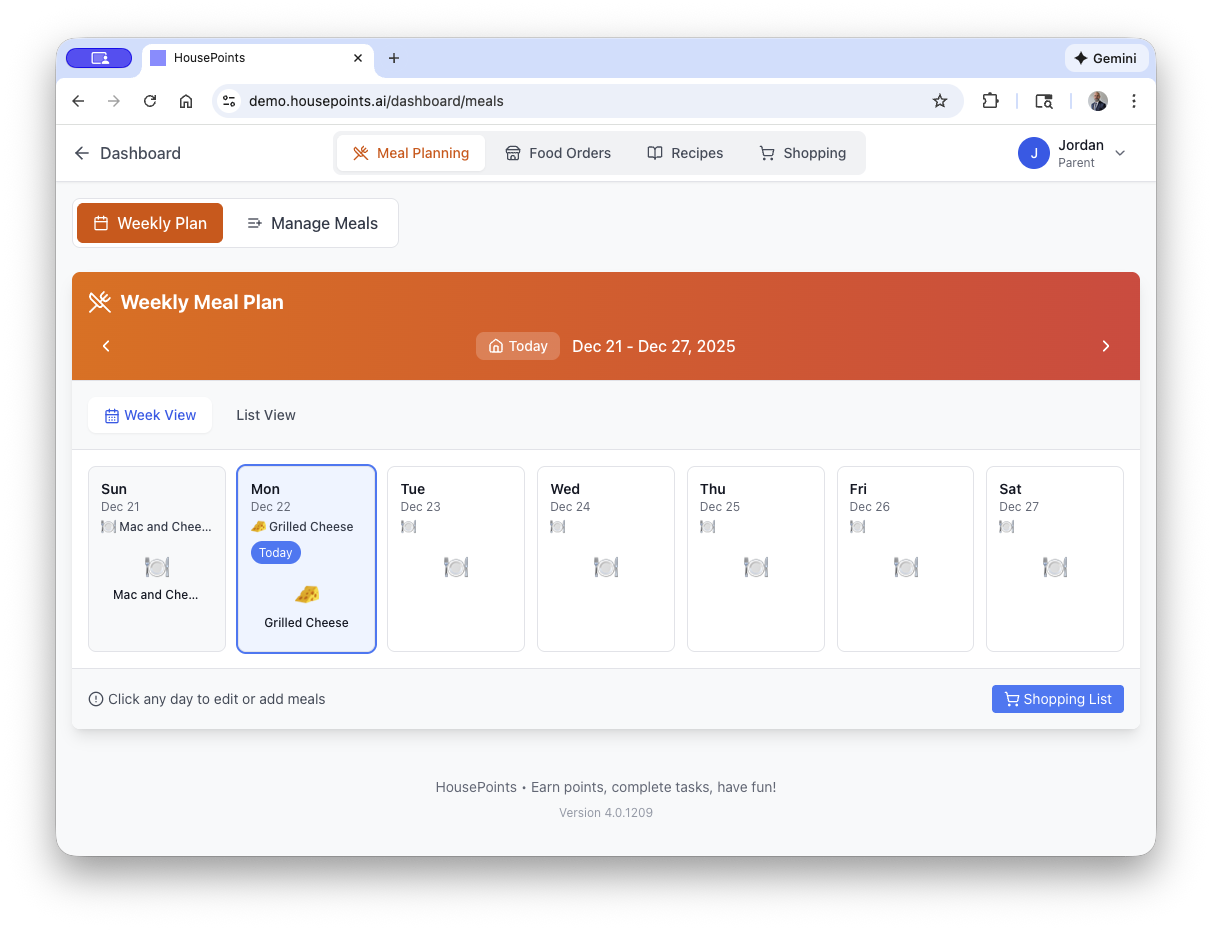The image size is (1212, 930).
Task: Switch to Manage Meals
Action: click(312, 223)
